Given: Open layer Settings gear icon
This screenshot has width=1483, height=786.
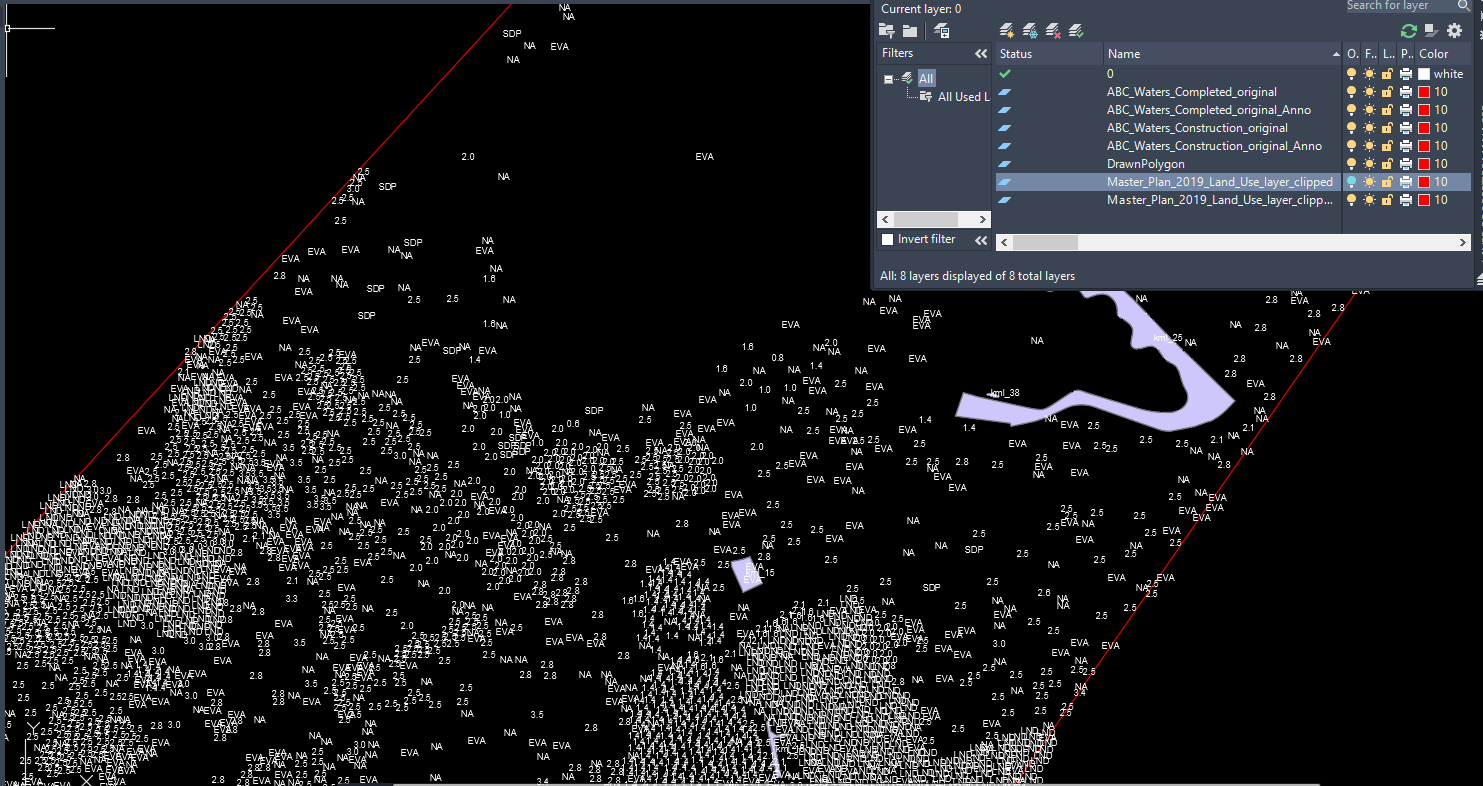Looking at the screenshot, I should [1455, 31].
